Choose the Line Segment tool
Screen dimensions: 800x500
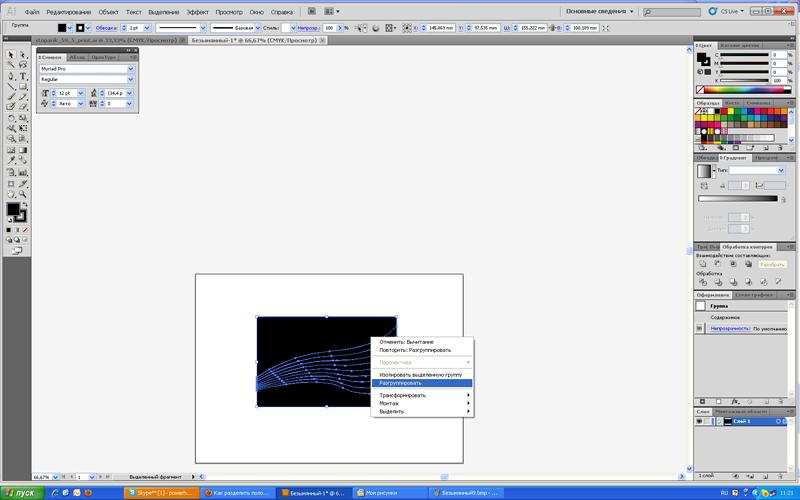click(11, 86)
